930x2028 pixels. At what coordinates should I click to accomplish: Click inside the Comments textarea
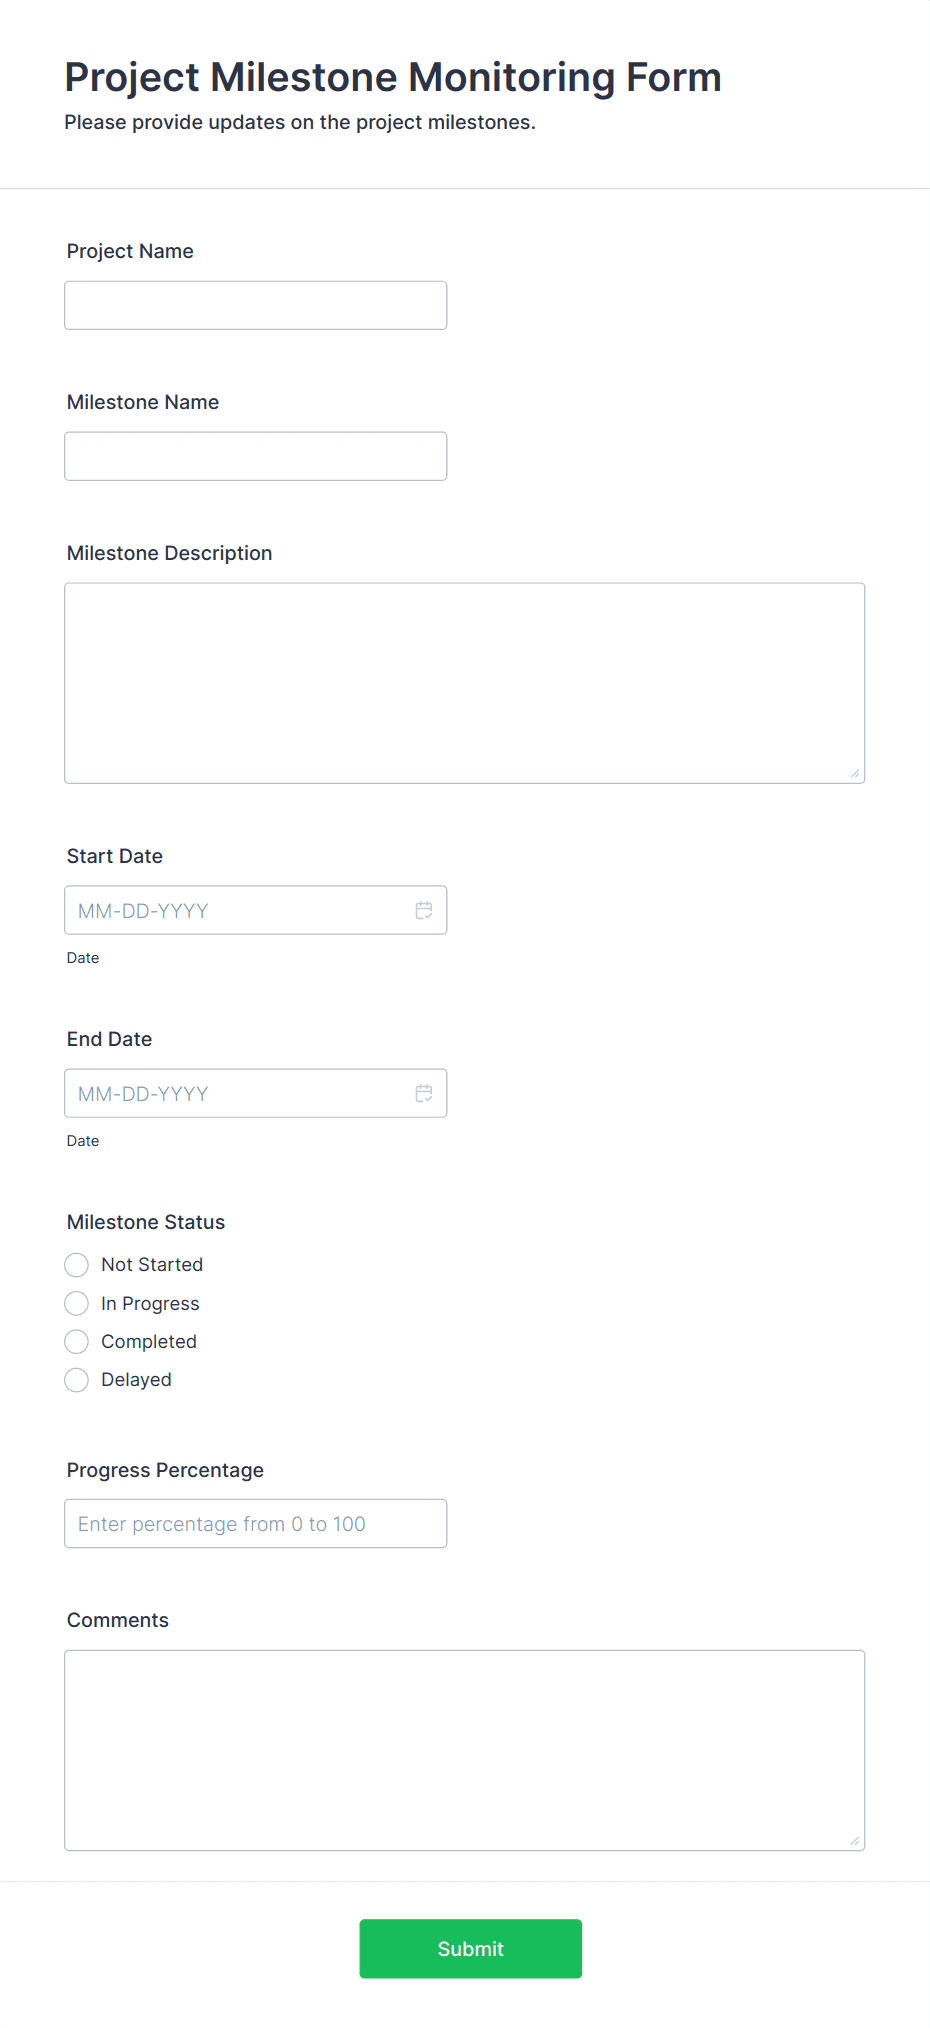465,1750
